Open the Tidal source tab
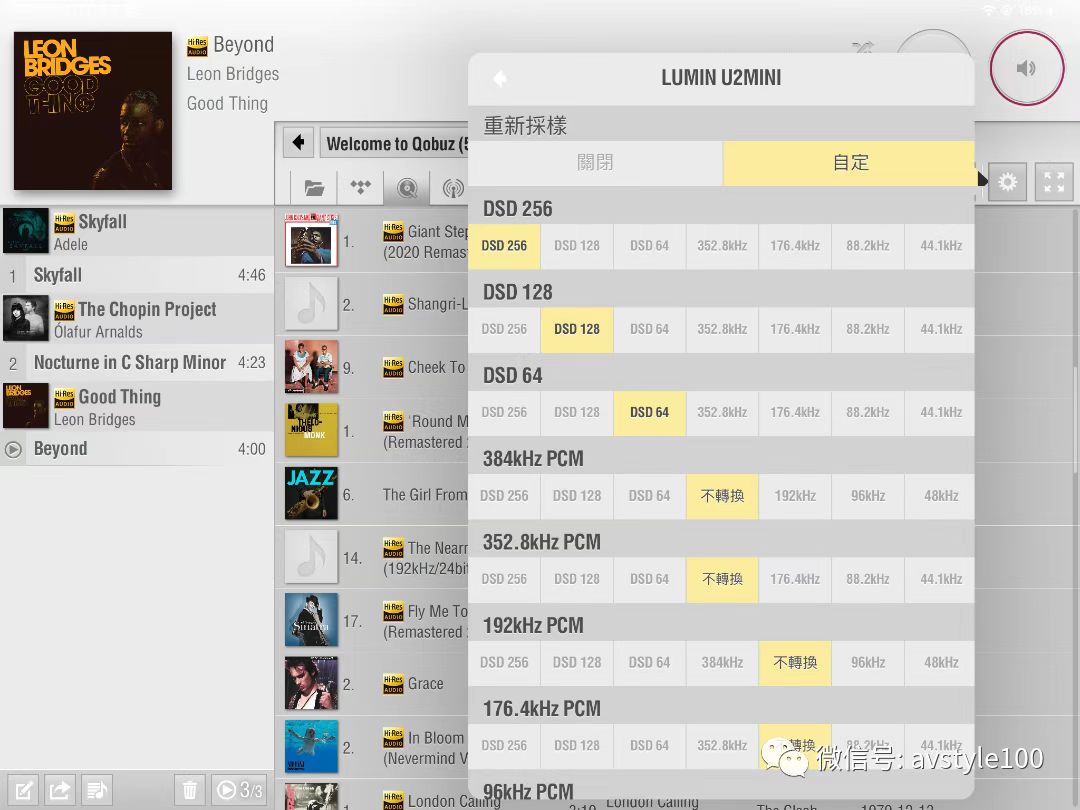1080x810 pixels. coord(360,187)
